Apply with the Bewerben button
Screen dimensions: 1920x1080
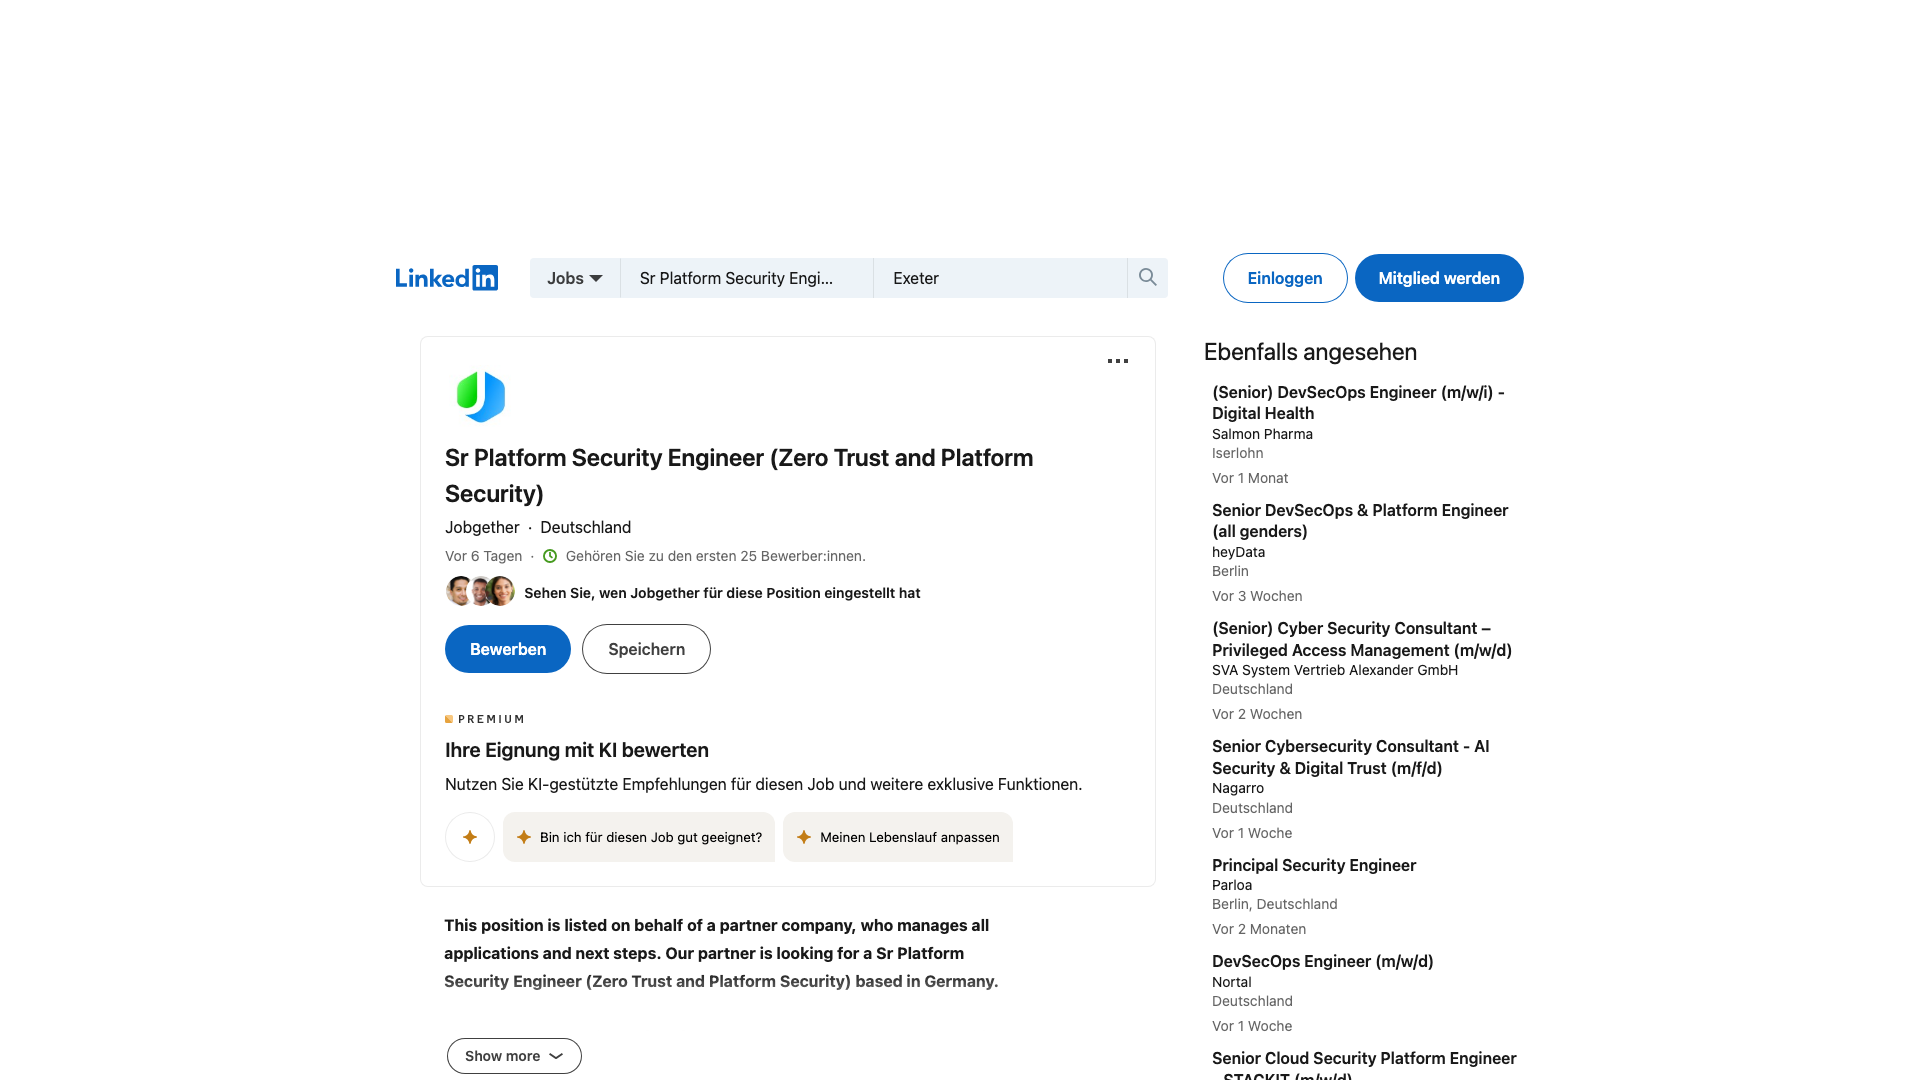pyautogui.click(x=508, y=649)
